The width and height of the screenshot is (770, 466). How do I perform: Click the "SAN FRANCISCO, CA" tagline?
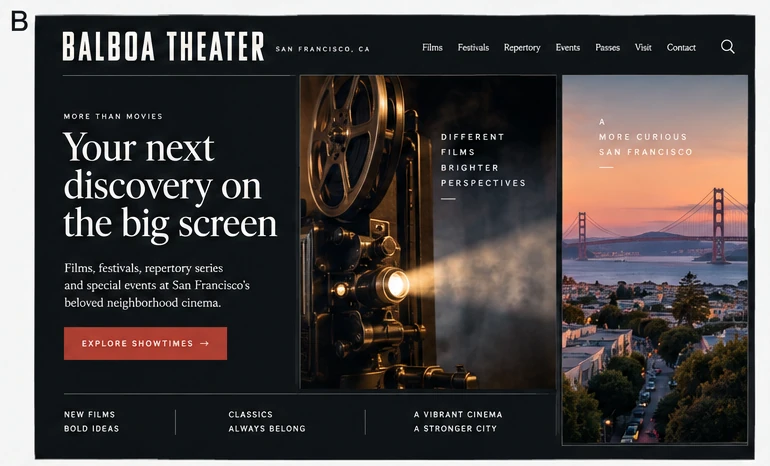pos(323,49)
